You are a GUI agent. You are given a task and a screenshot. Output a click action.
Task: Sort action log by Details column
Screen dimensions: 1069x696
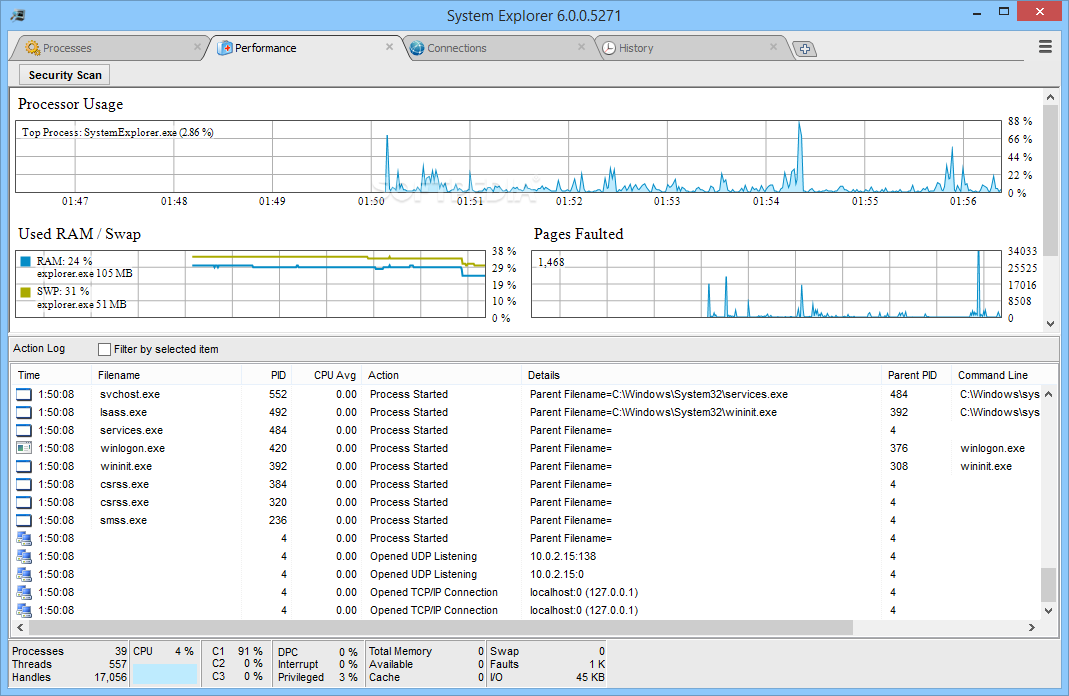pyautogui.click(x=702, y=375)
